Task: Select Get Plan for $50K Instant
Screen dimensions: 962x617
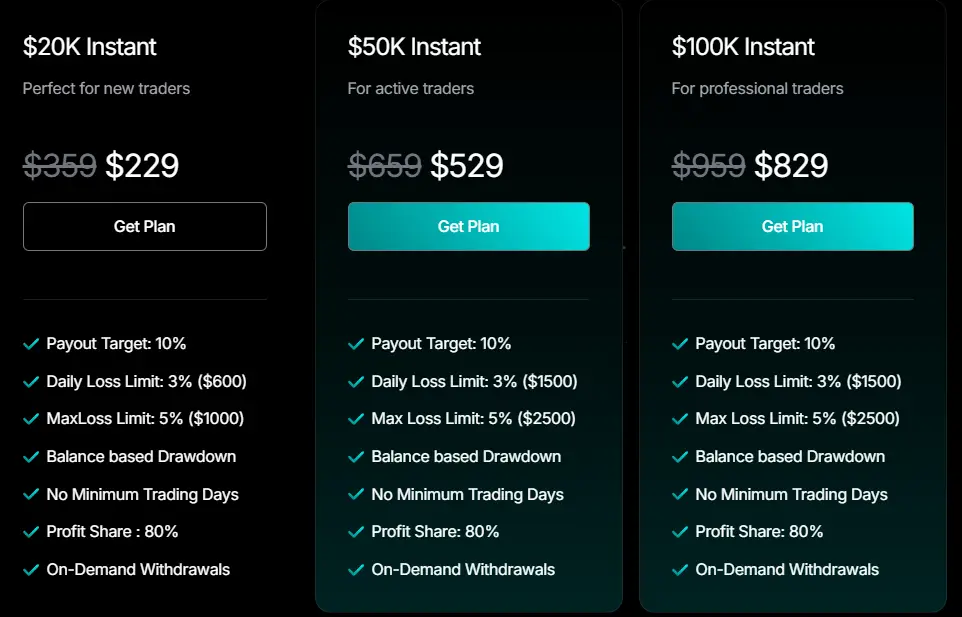Action: click(x=468, y=226)
